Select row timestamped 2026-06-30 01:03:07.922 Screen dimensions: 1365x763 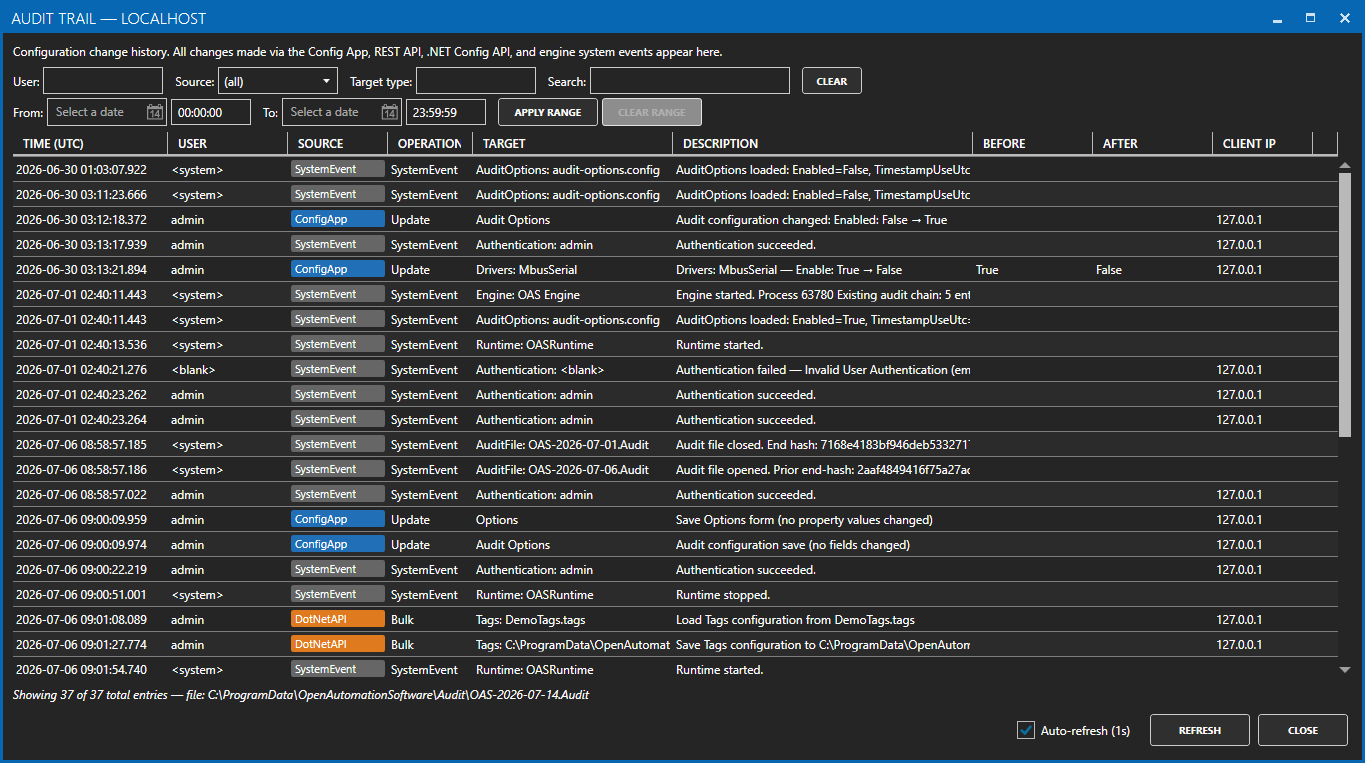coord(675,170)
